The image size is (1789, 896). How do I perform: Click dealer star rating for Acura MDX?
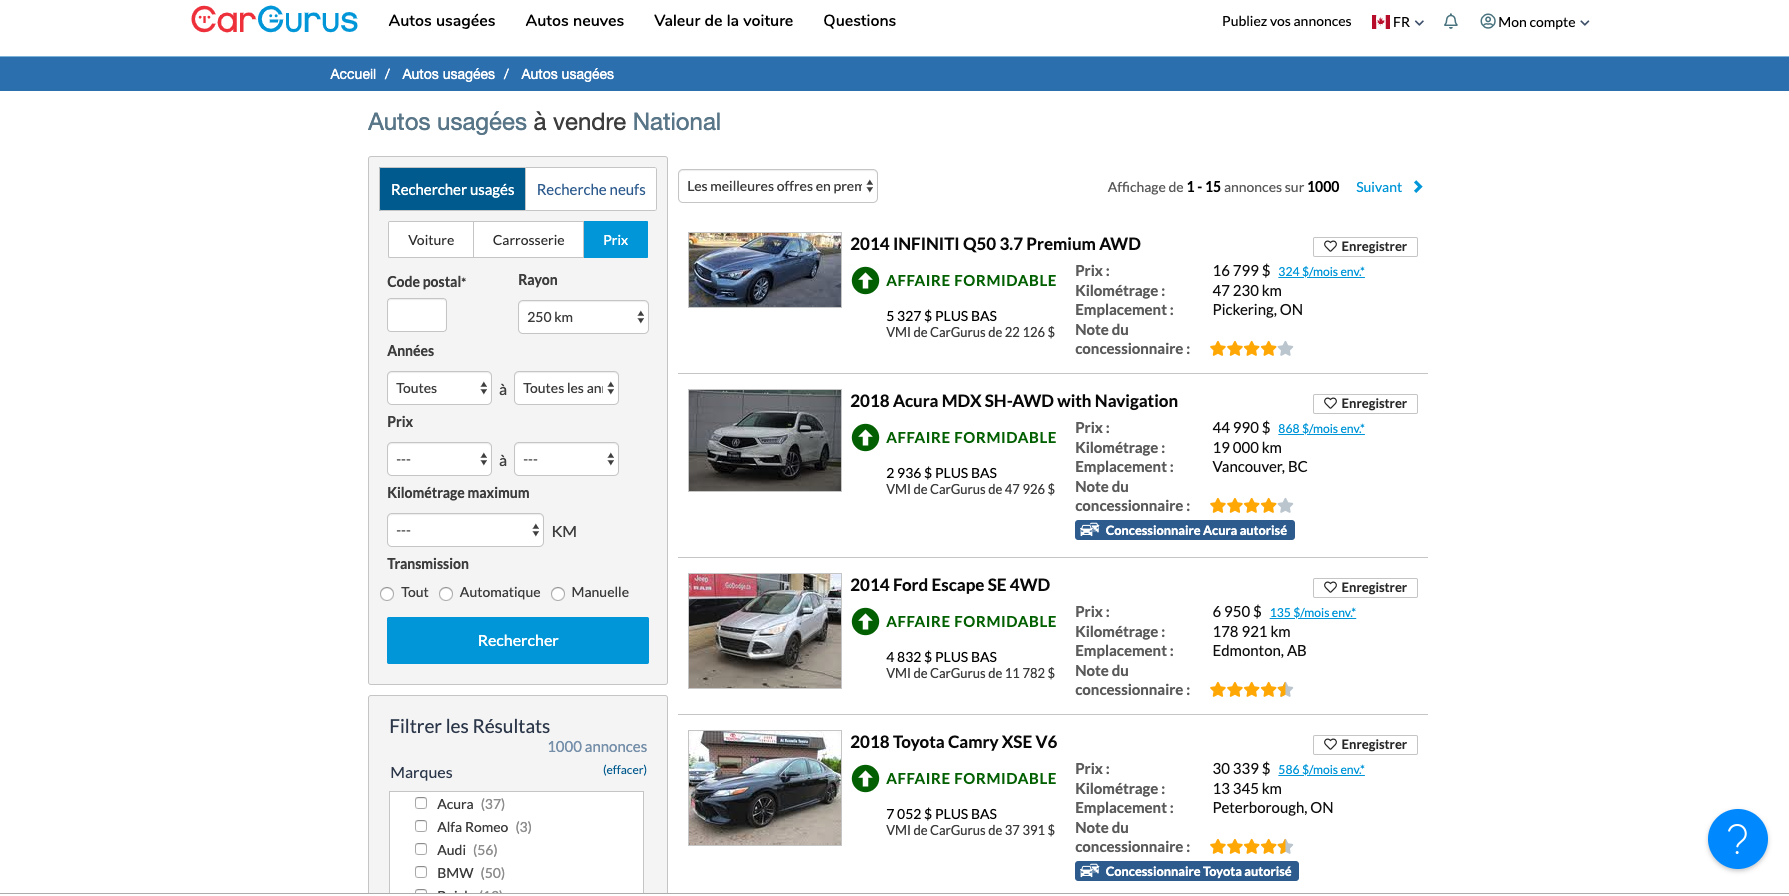tap(1251, 506)
